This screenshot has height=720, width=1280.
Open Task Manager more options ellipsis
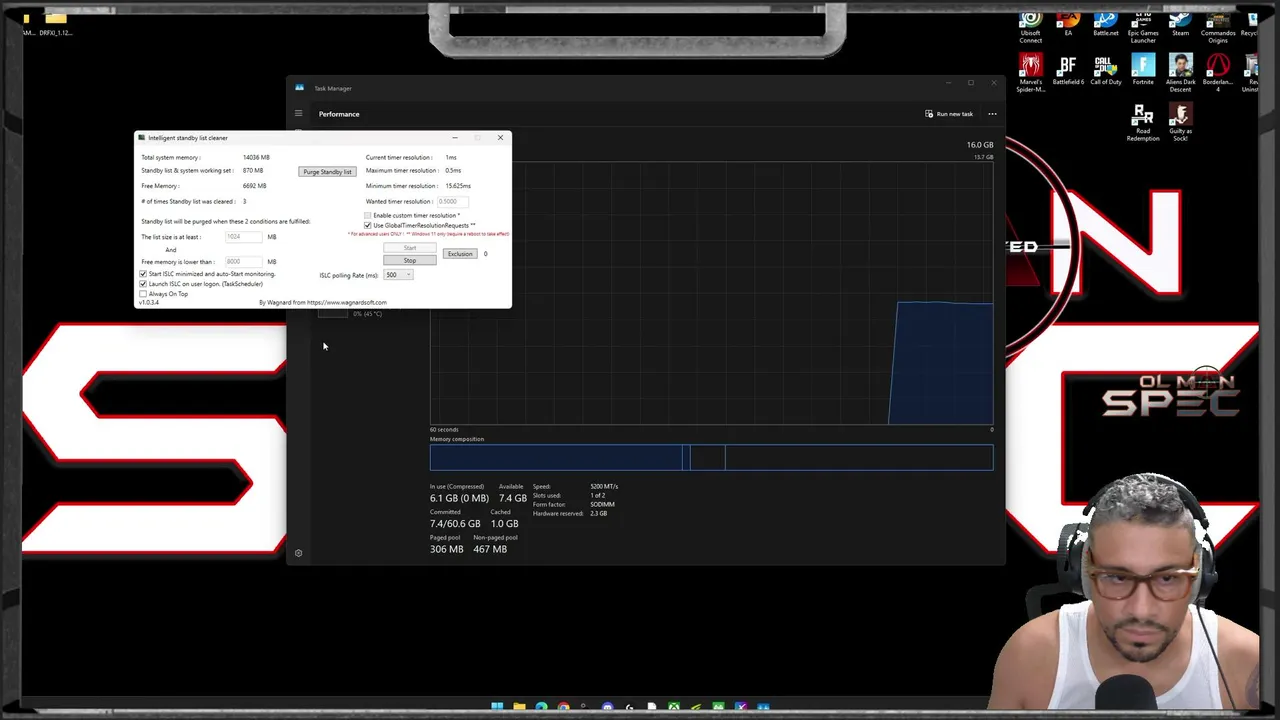point(992,114)
